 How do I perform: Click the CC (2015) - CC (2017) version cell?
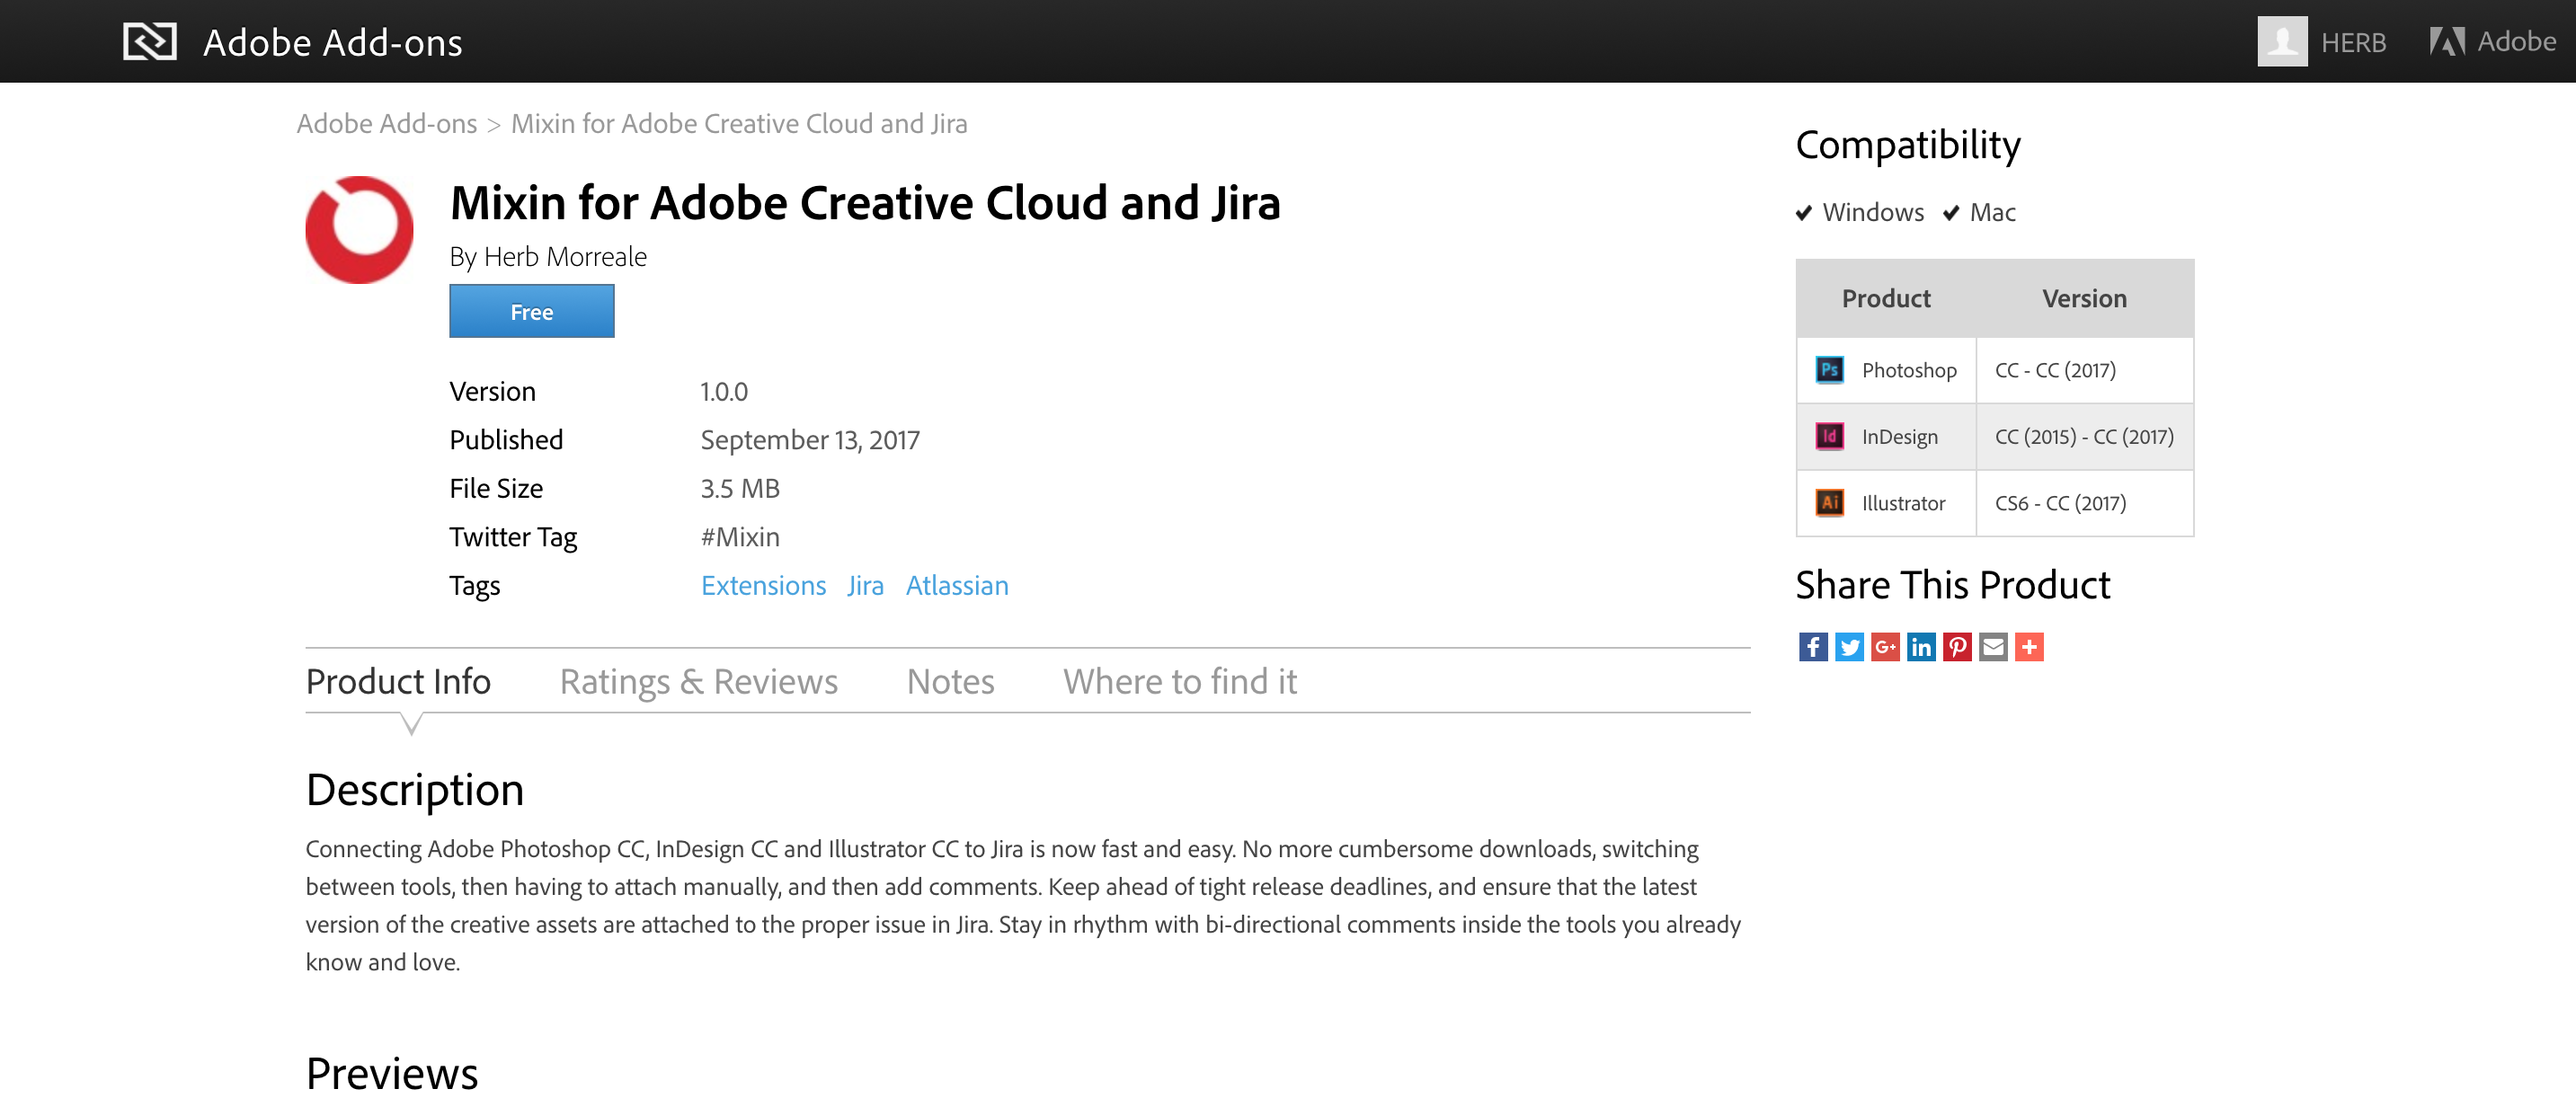[x=2085, y=437]
